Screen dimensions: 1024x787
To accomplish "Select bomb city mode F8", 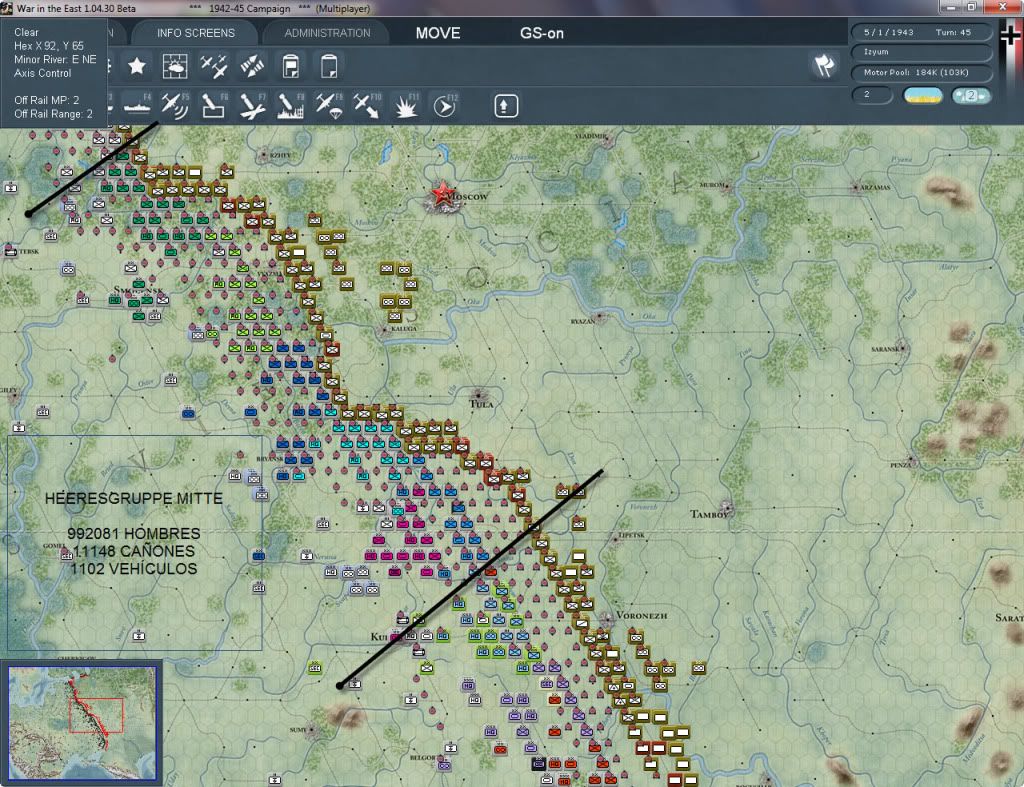I will [291, 106].
